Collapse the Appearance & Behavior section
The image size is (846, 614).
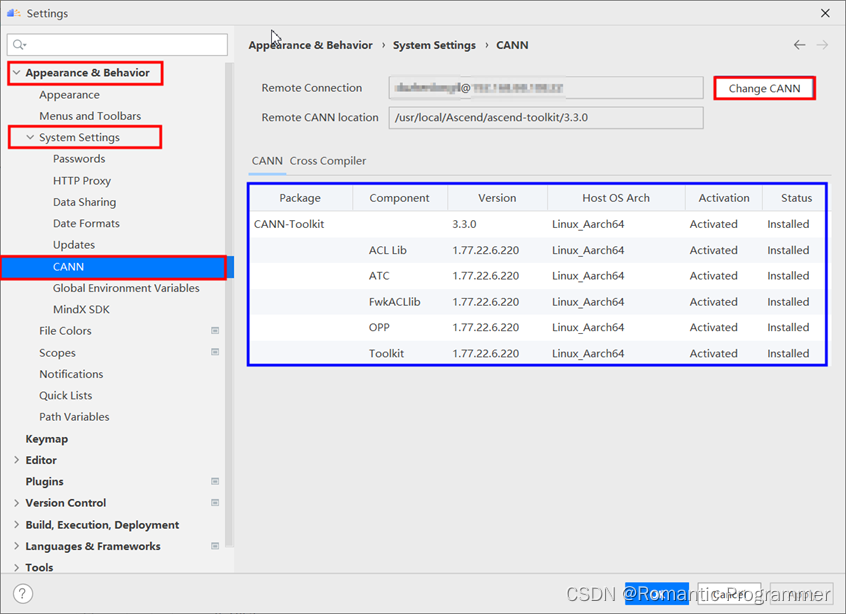[17, 72]
